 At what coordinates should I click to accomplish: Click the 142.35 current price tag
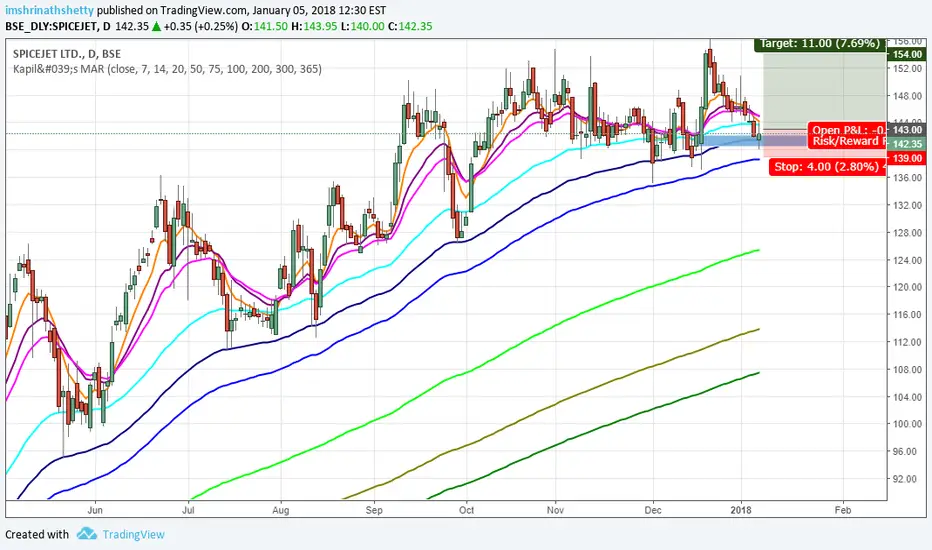(x=907, y=144)
